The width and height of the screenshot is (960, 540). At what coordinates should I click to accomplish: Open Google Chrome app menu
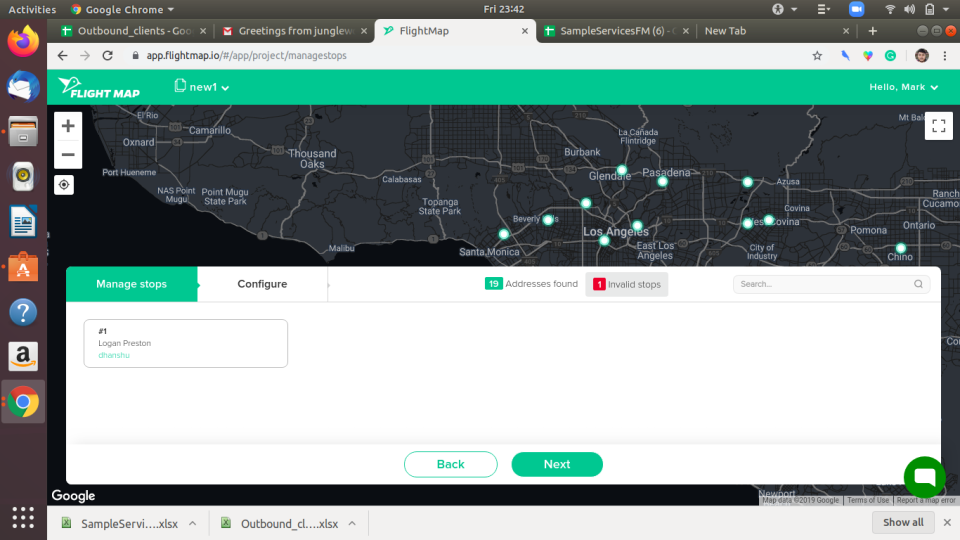click(122, 9)
